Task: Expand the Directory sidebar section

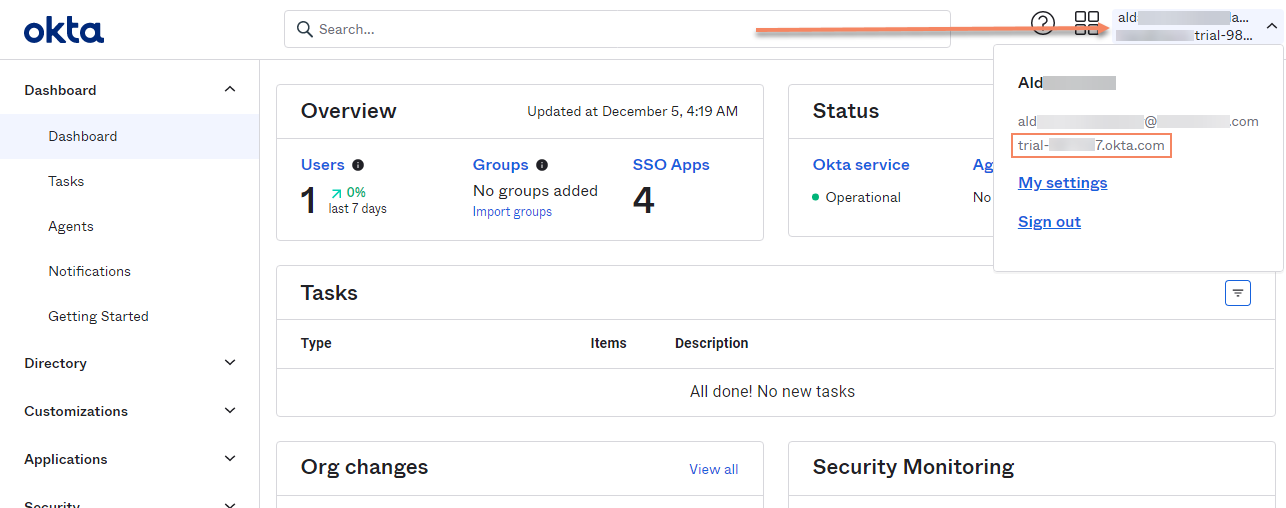Action: pyautogui.click(x=230, y=363)
